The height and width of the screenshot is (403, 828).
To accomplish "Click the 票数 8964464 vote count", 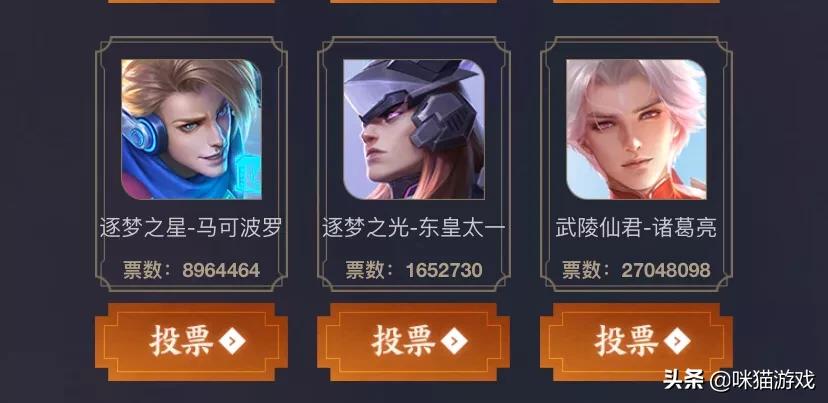I will coord(191,270).
